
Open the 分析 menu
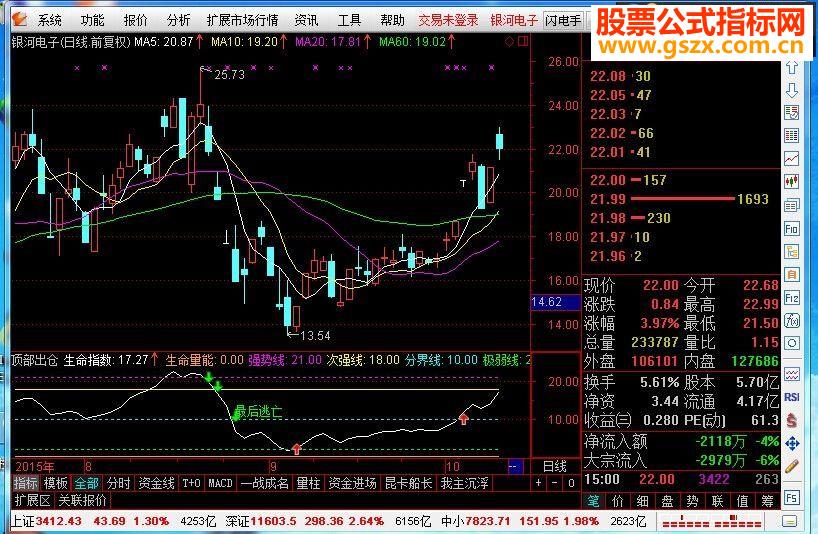[x=178, y=20]
